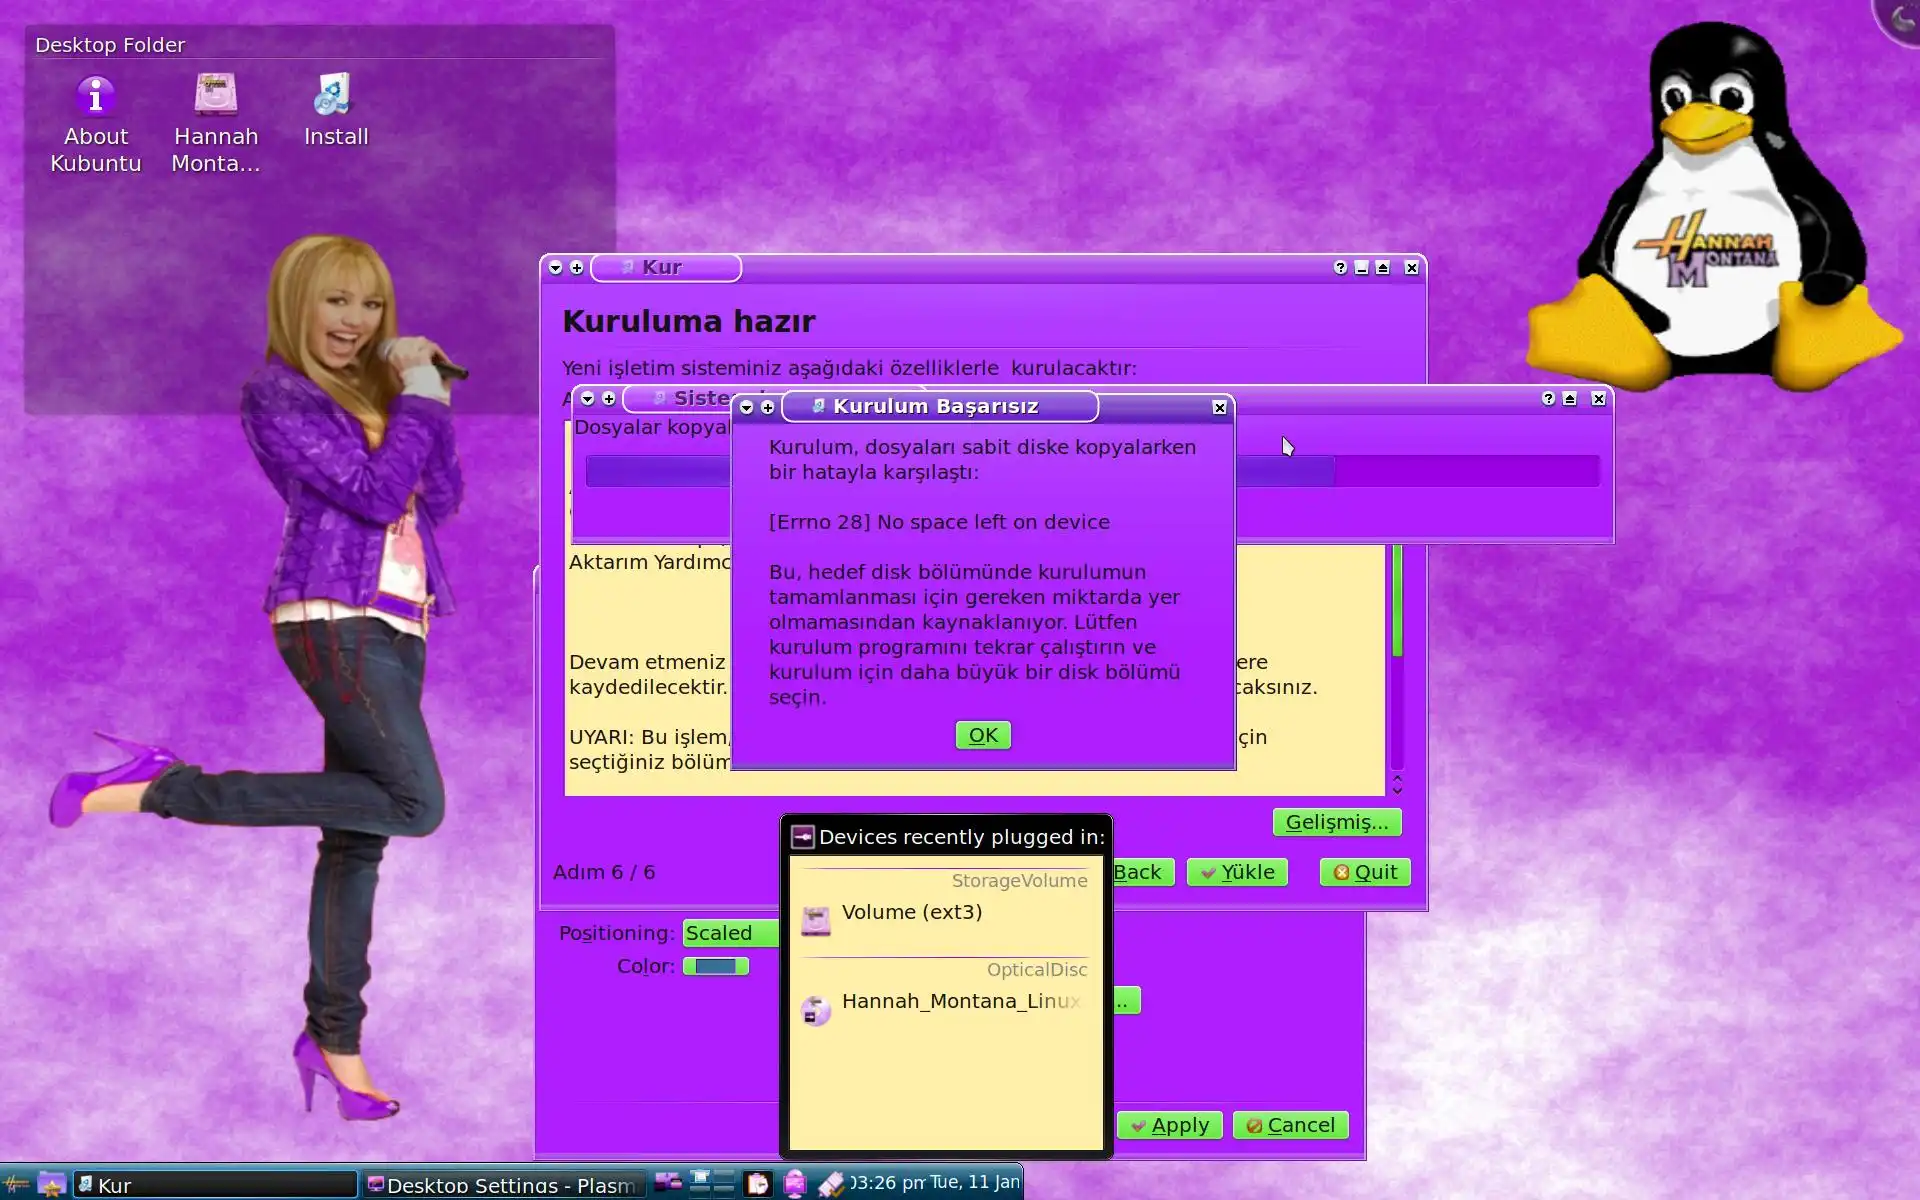1920x1200 pixels.
Task: Toggle the sticky pin button on Kur window
Action: (x=577, y=268)
